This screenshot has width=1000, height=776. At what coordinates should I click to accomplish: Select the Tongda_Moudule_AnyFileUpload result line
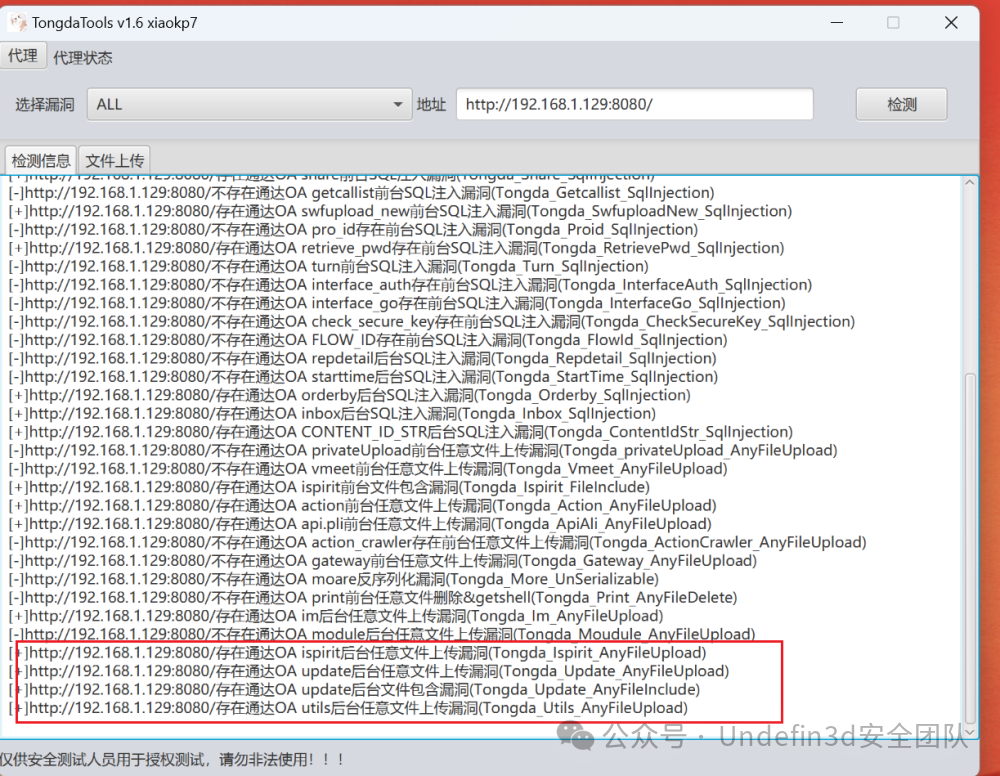(x=382, y=634)
